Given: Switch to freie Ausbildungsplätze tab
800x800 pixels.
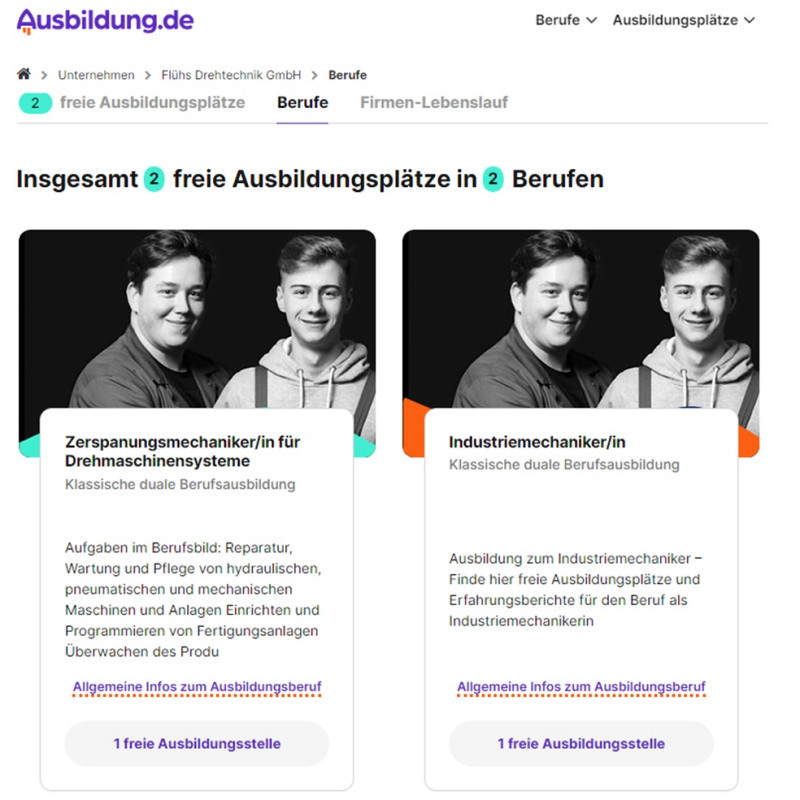Looking at the screenshot, I should pos(153,103).
